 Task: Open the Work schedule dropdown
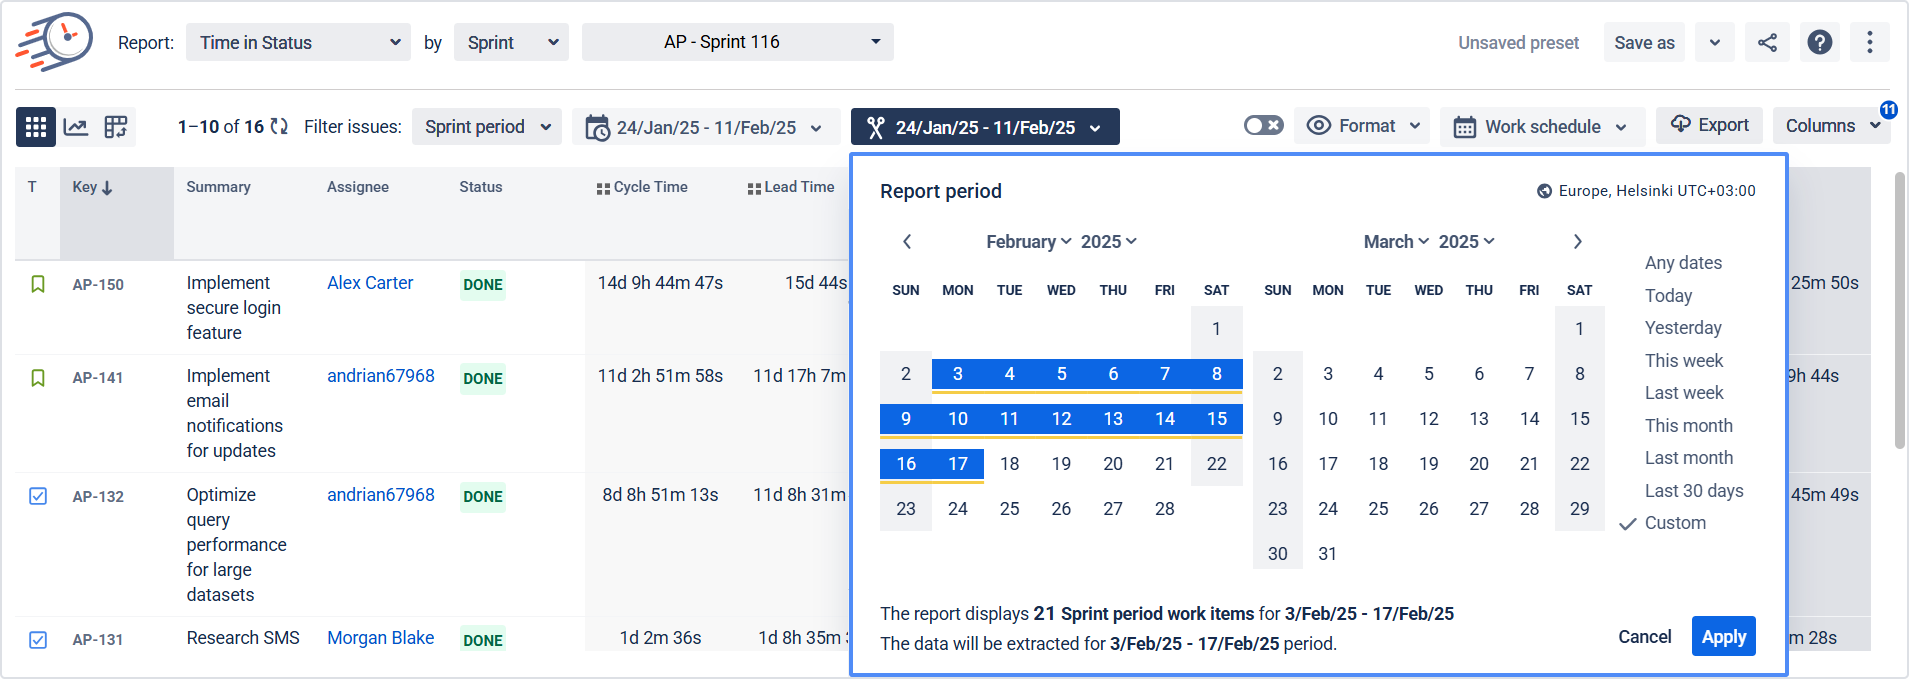[x=1541, y=127]
